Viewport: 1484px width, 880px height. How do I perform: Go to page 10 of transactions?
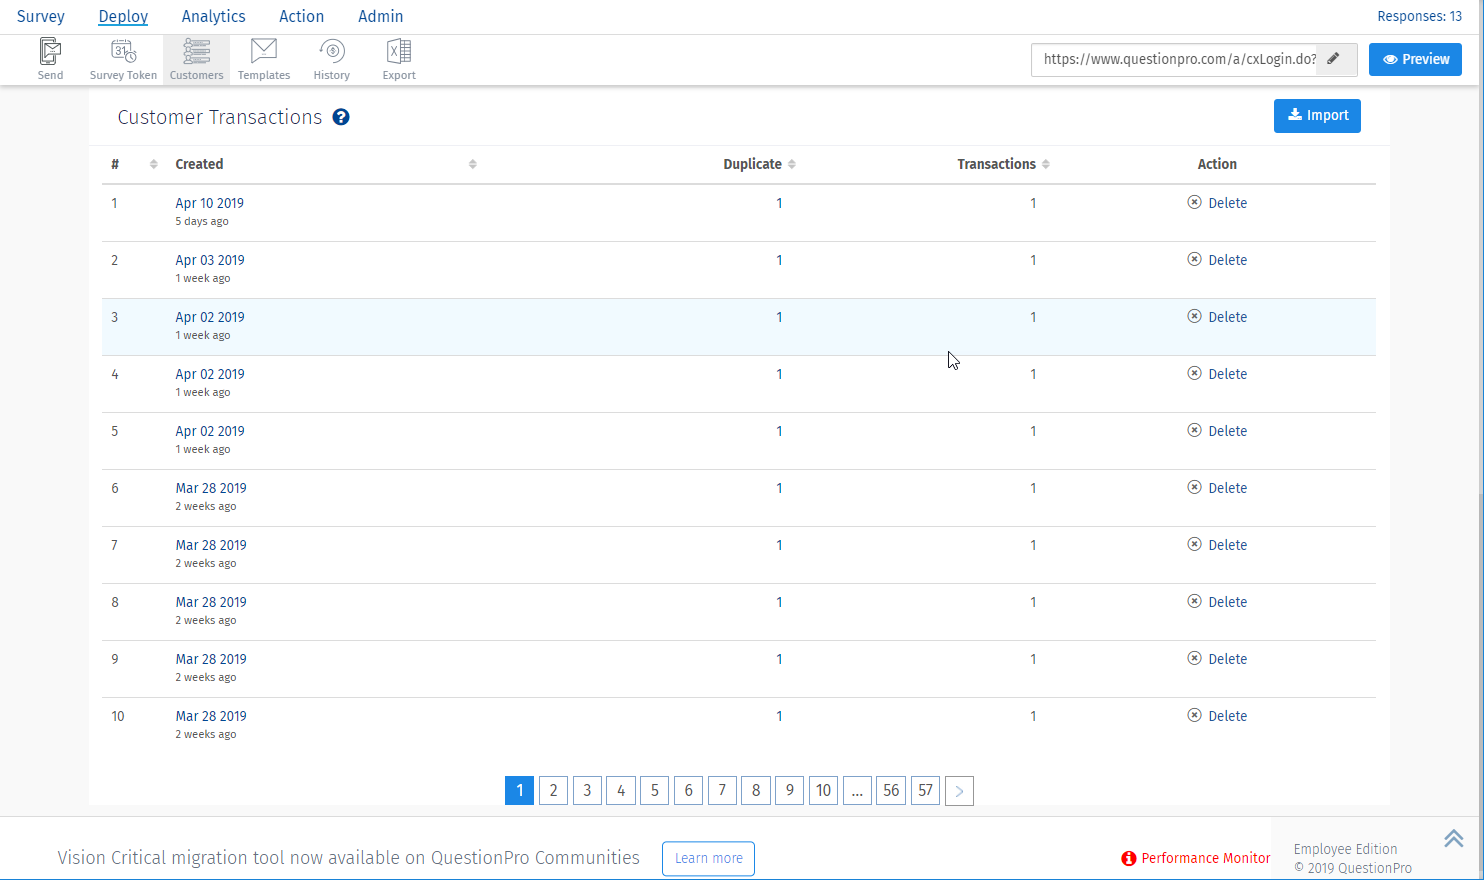(x=823, y=791)
